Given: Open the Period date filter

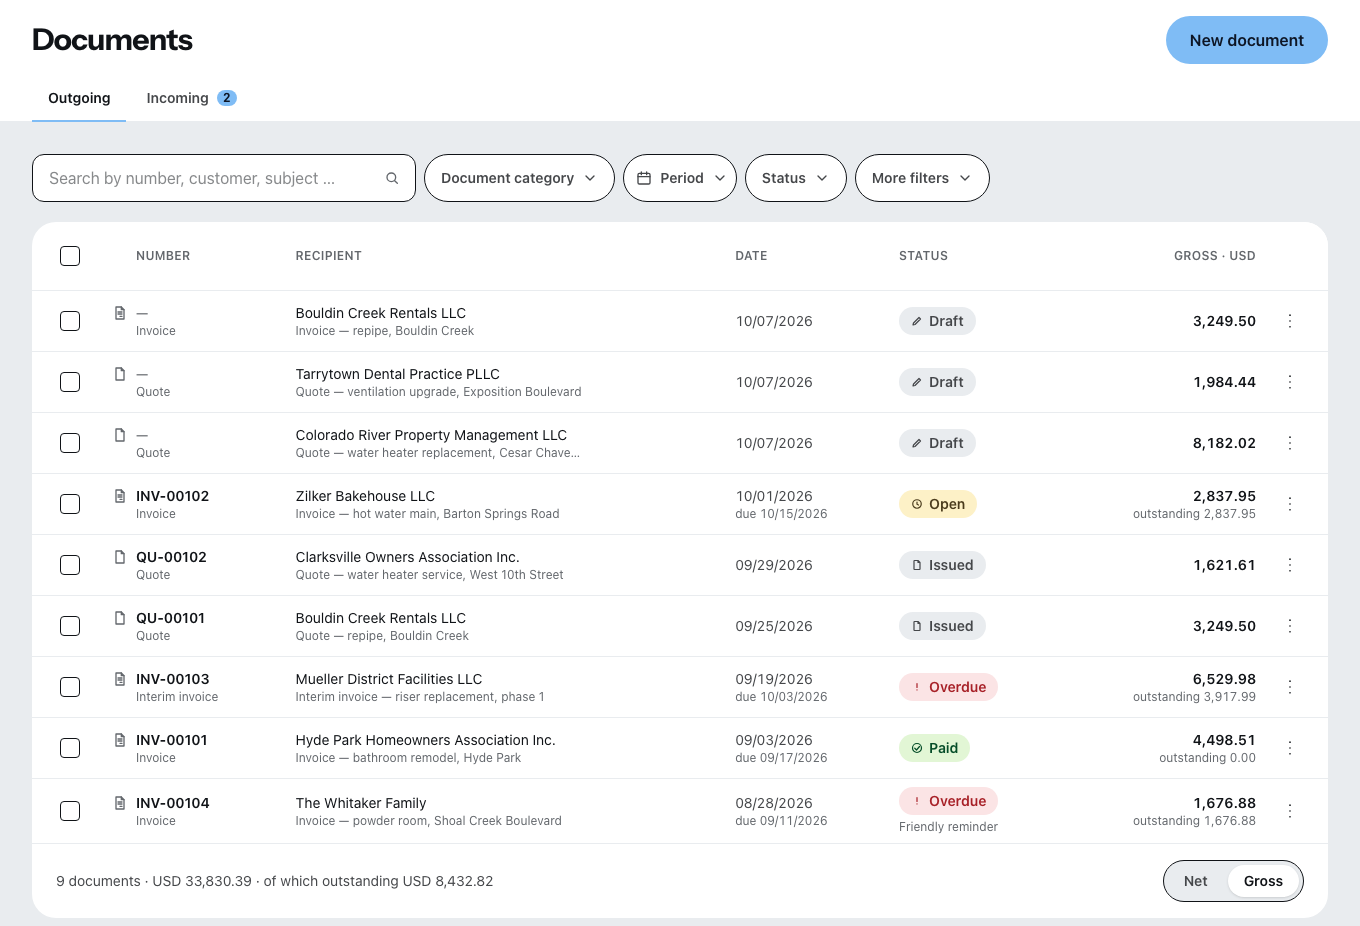Looking at the screenshot, I should pos(680,178).
